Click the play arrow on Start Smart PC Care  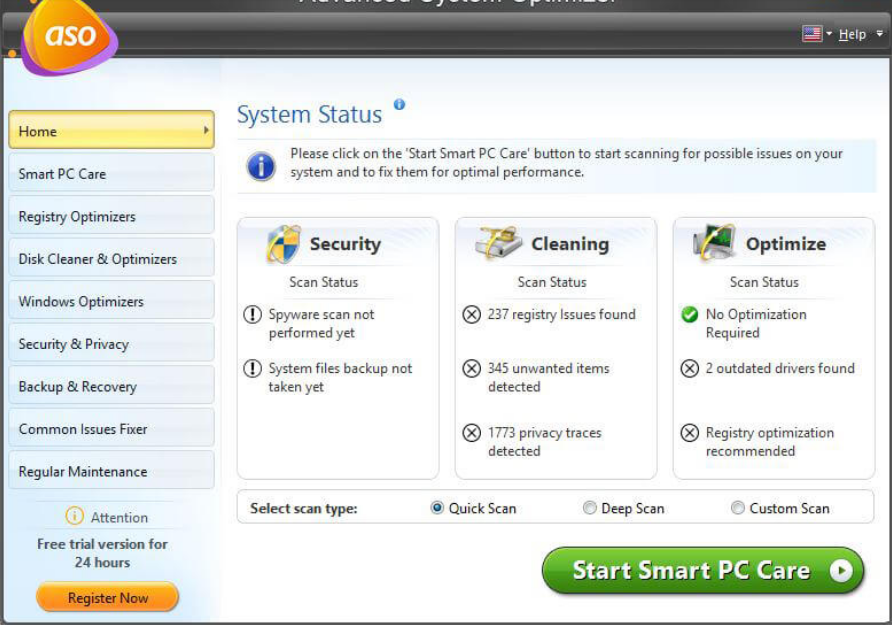[x=841, y=570]
